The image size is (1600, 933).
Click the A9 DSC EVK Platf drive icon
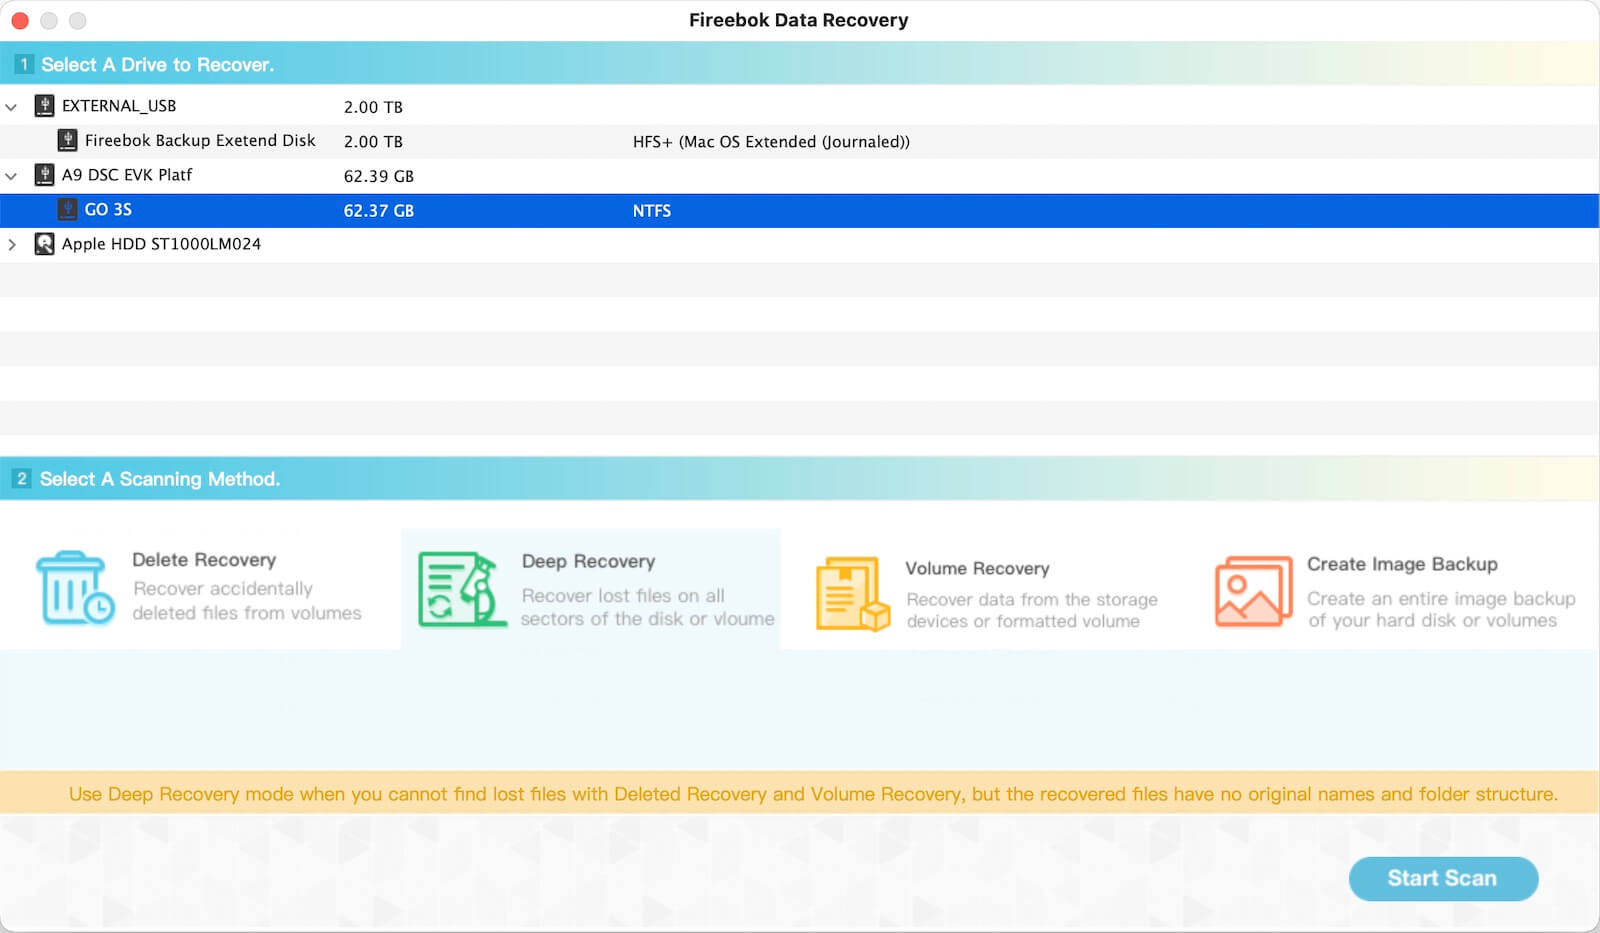click(x=44, y=175)
